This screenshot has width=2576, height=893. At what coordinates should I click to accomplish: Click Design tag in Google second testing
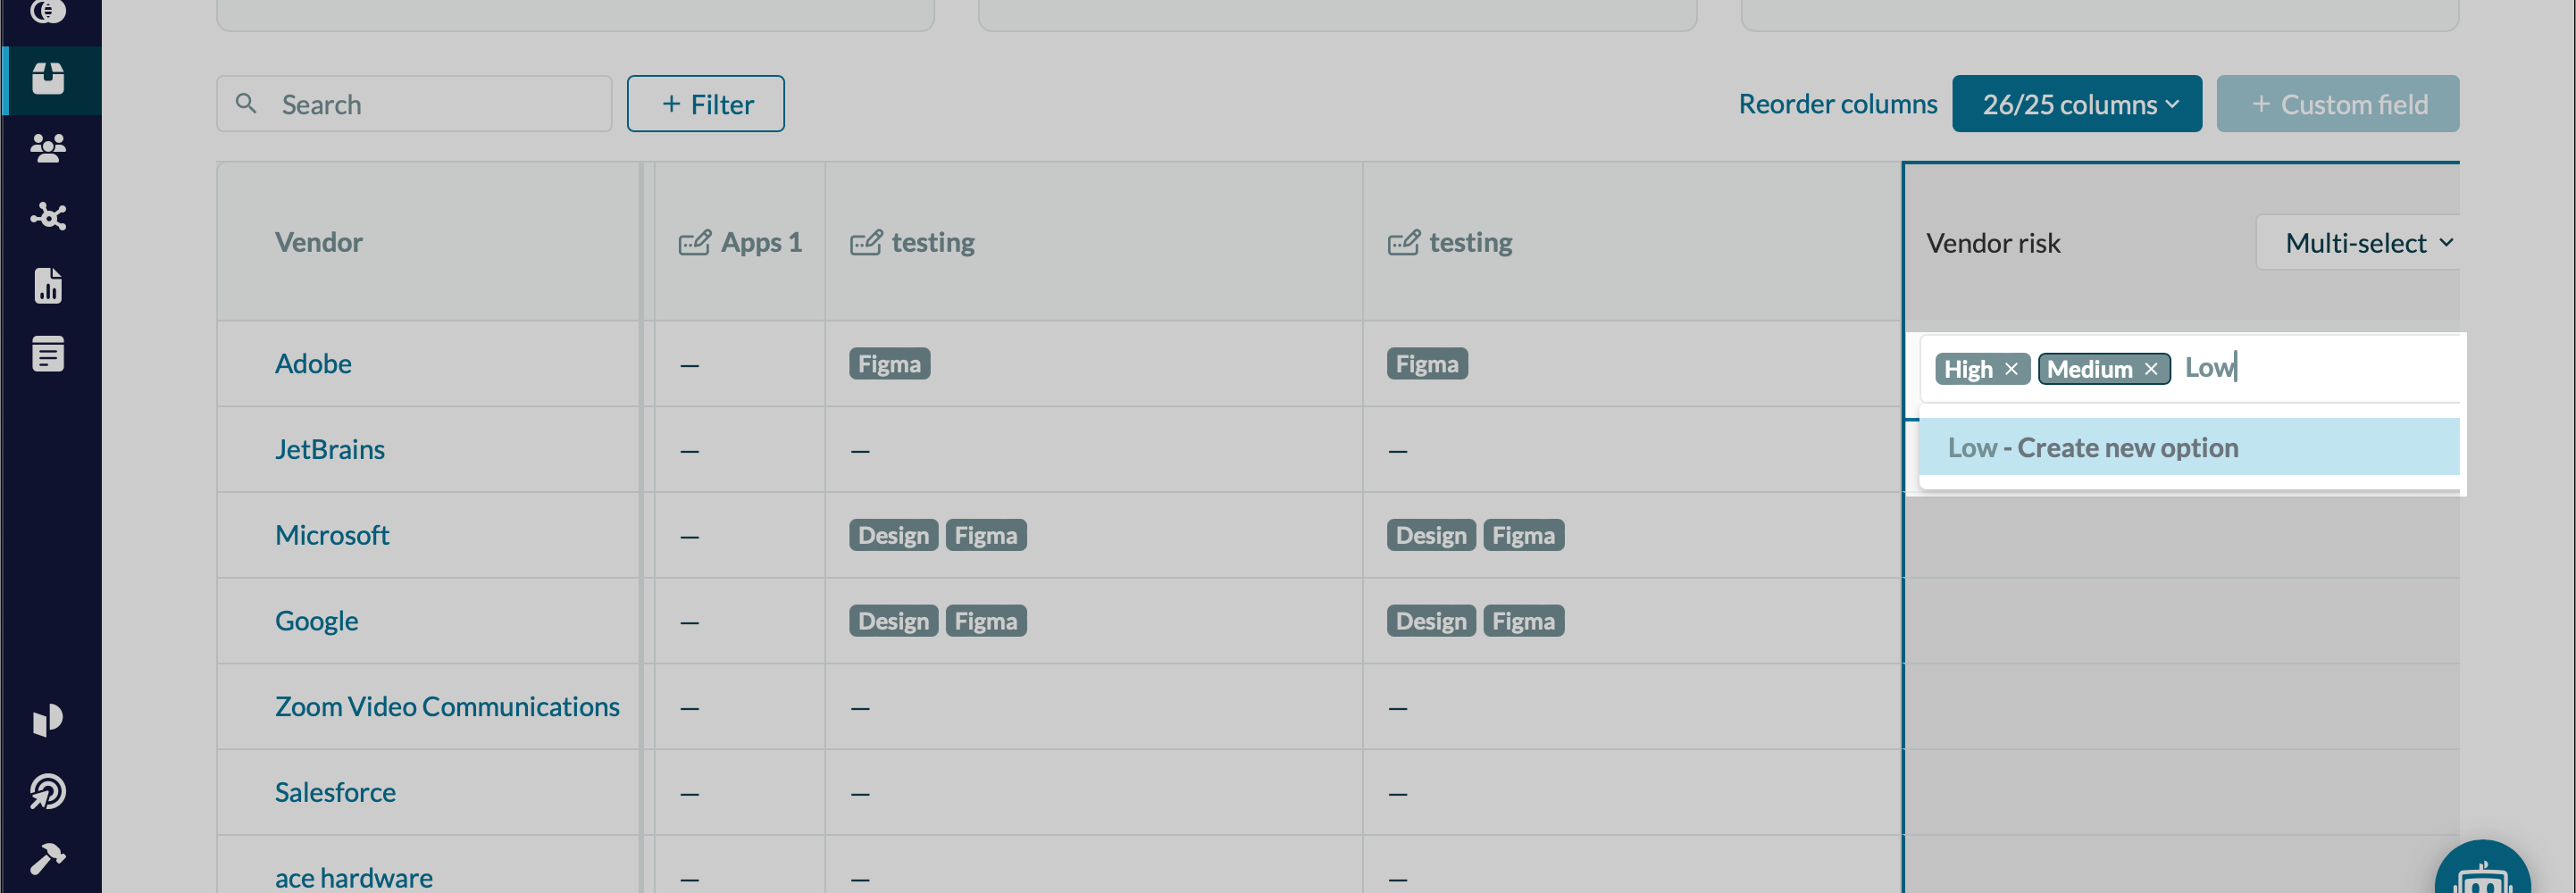click(x=1431, y=621)
